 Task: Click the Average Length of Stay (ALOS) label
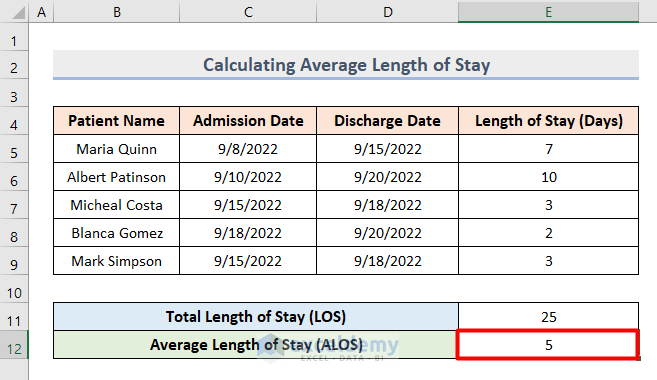coord(256,344)
